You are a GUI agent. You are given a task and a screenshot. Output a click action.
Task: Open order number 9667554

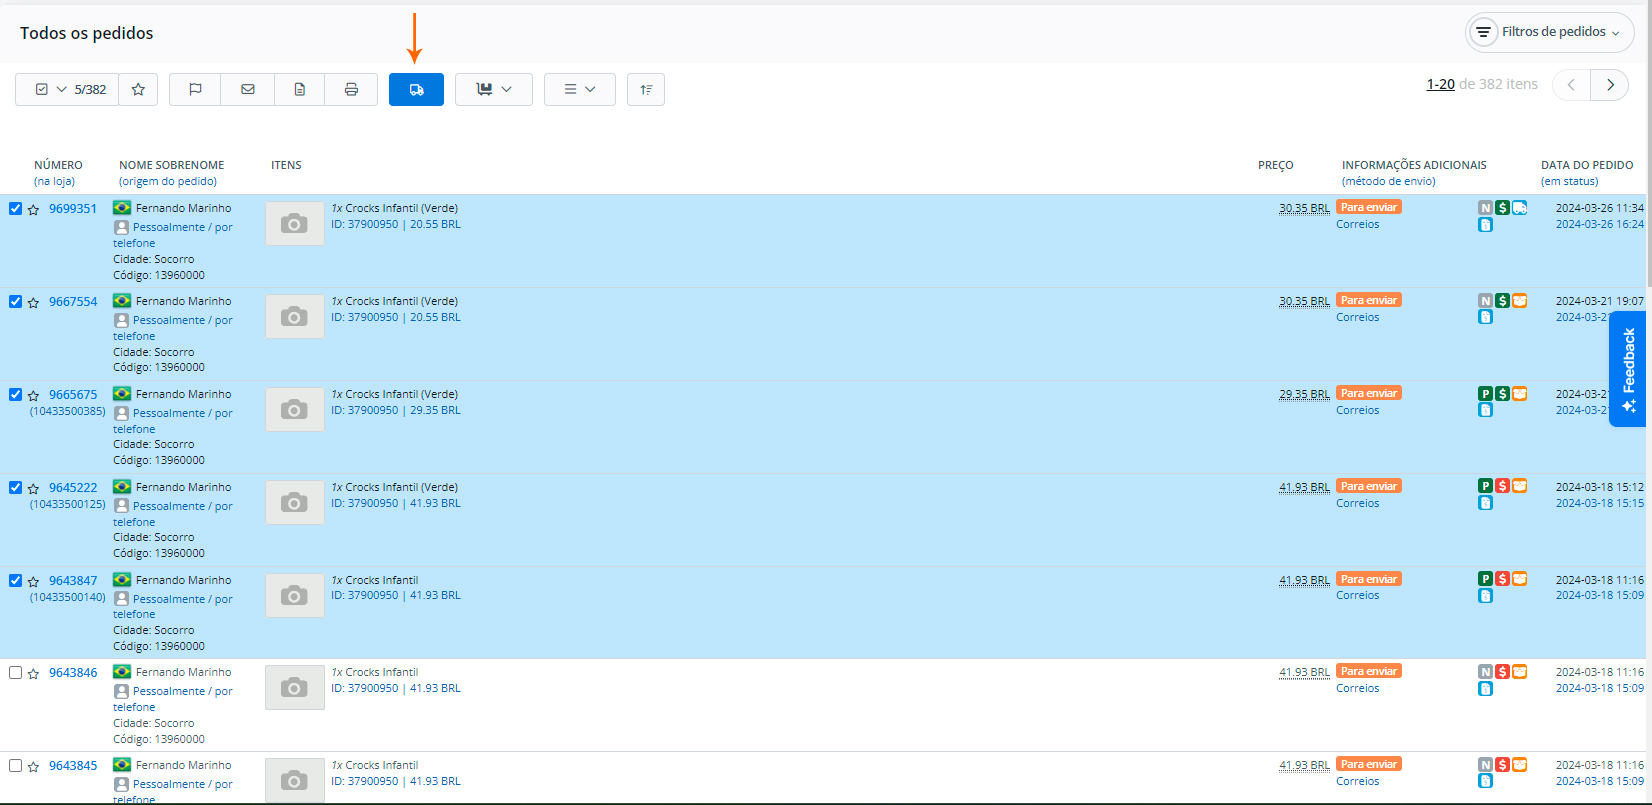click(x=73, y=302)
